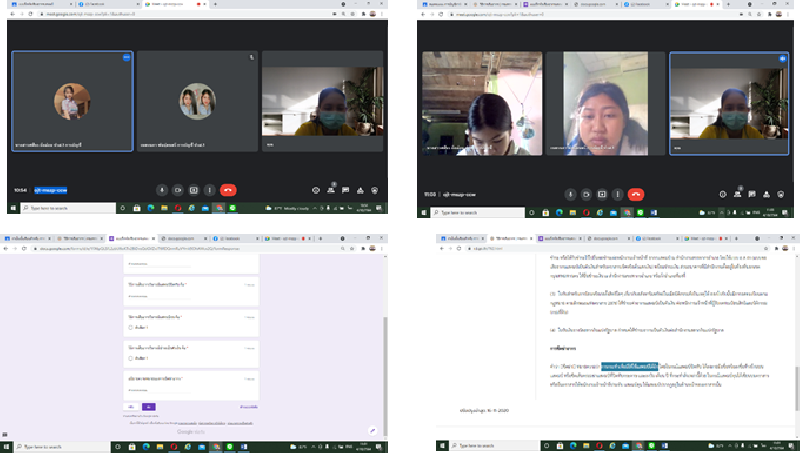Open chat panel in the top-left Meet call
This screenshot has width=800, height=453.
tap(345, 189)
